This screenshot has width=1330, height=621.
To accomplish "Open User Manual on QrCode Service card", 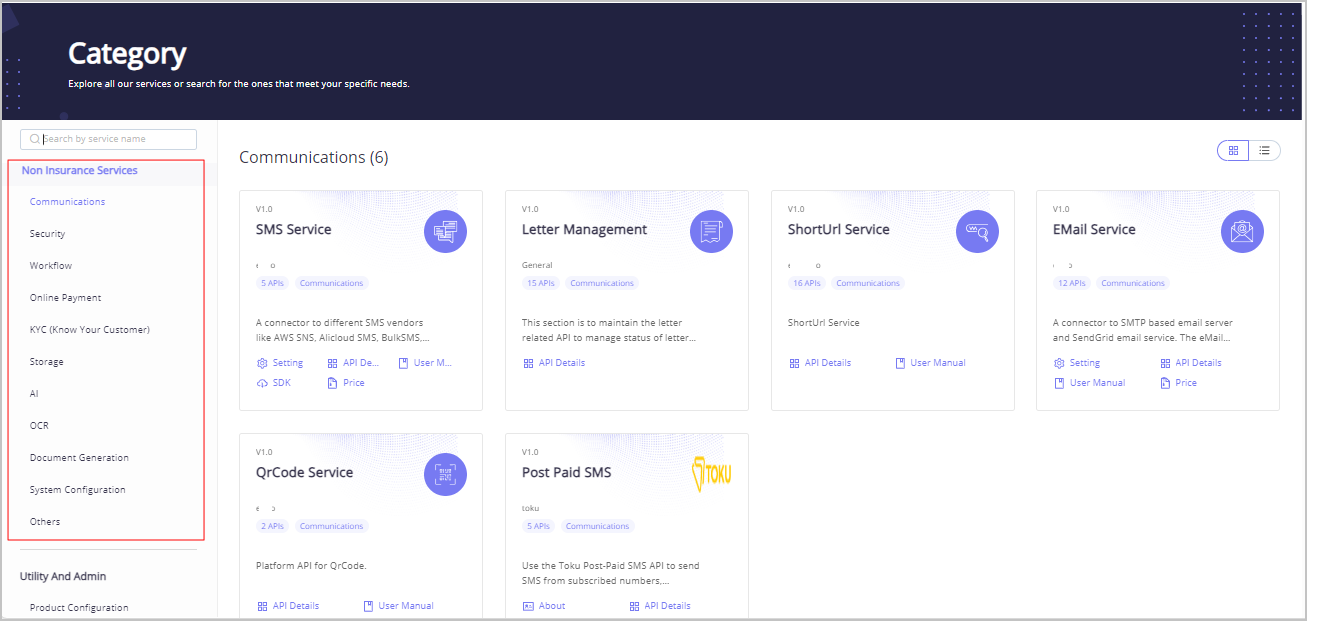I will coord(398,606).
